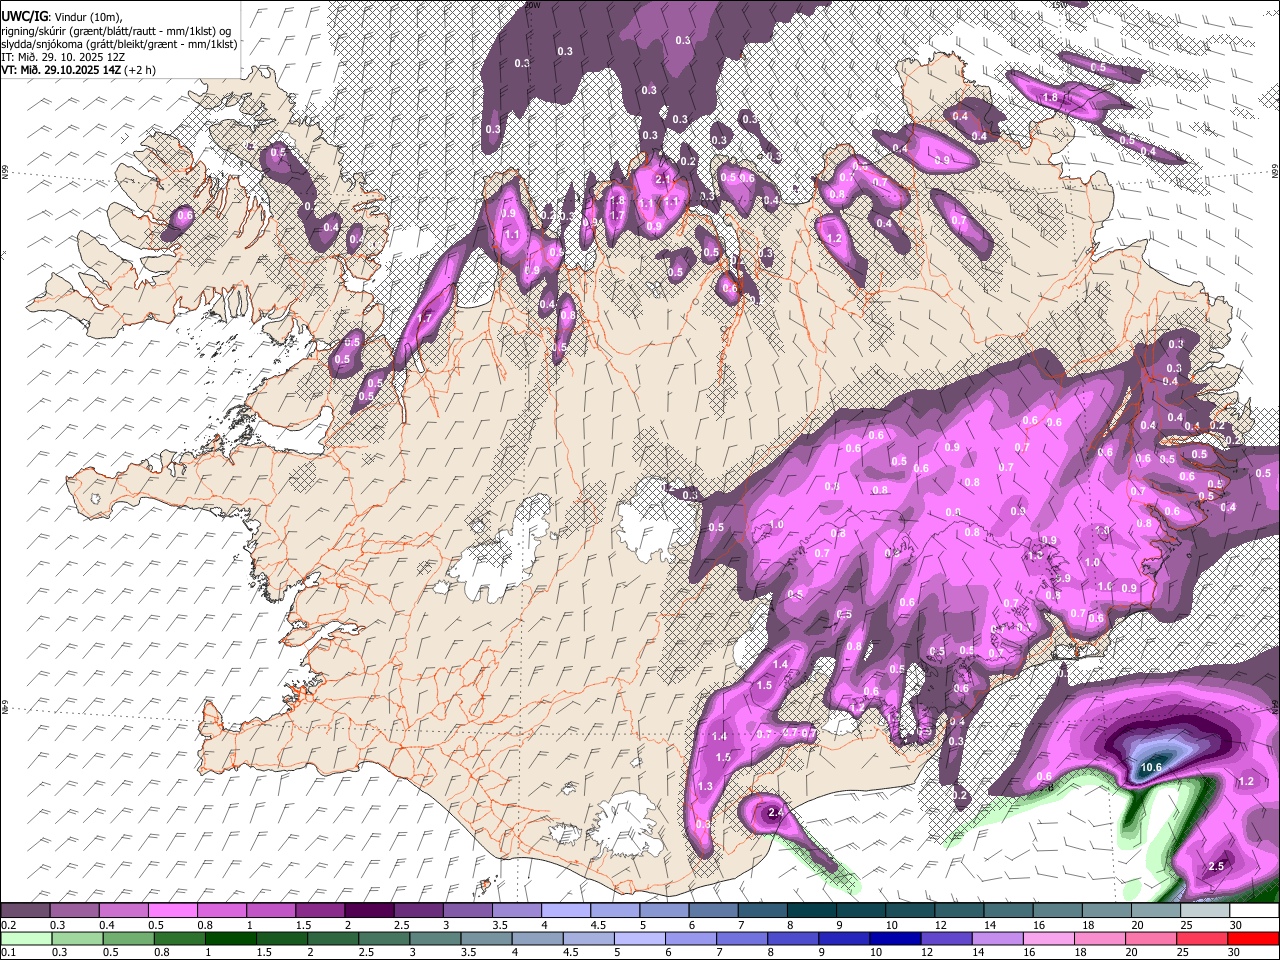Screen dimensions: 1280x960
Task: Click the '10' label on the lower rain scale
Action: pos(876,953)
